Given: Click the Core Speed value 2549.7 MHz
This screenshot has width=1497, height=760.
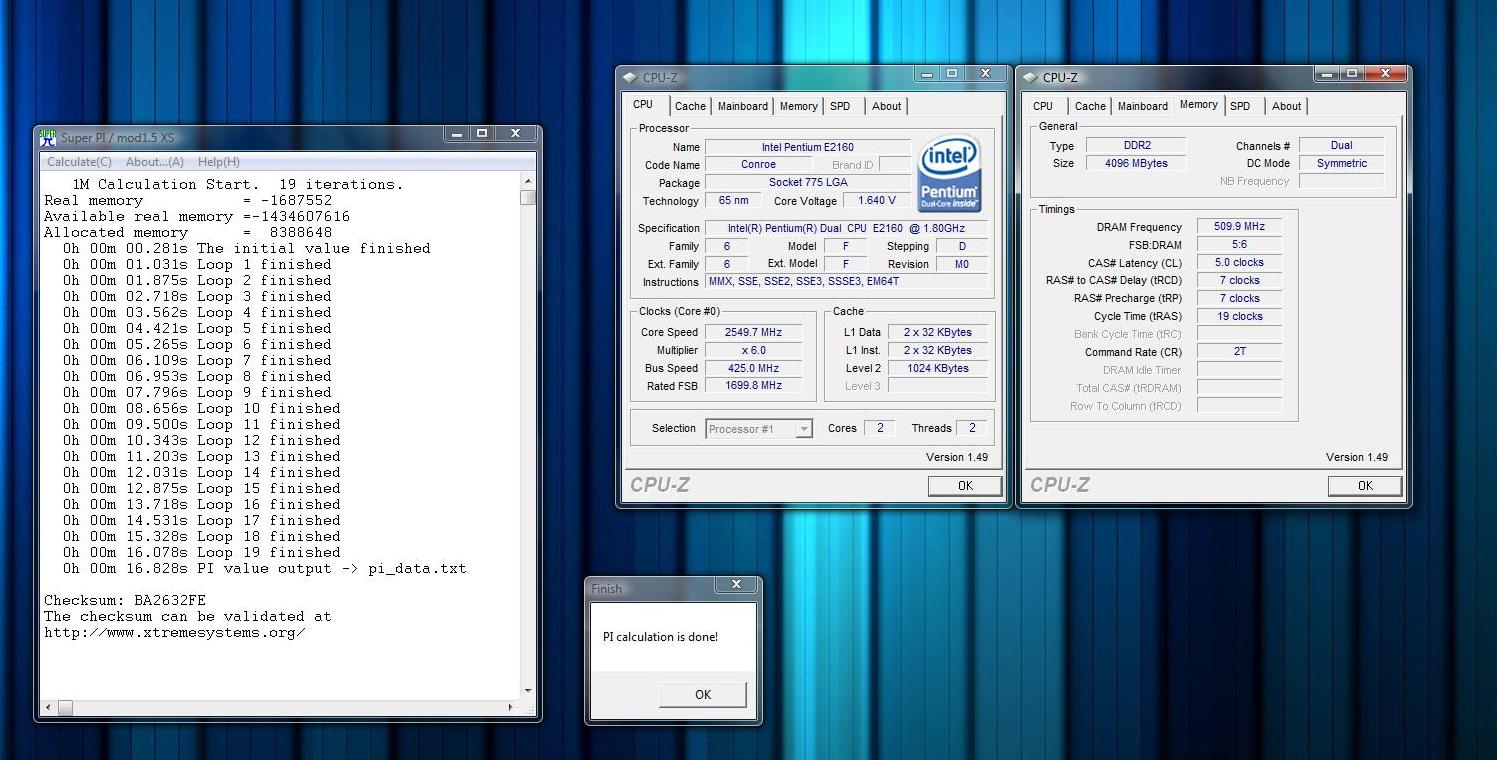Looking at the screenshot, I should click(754, 332).
